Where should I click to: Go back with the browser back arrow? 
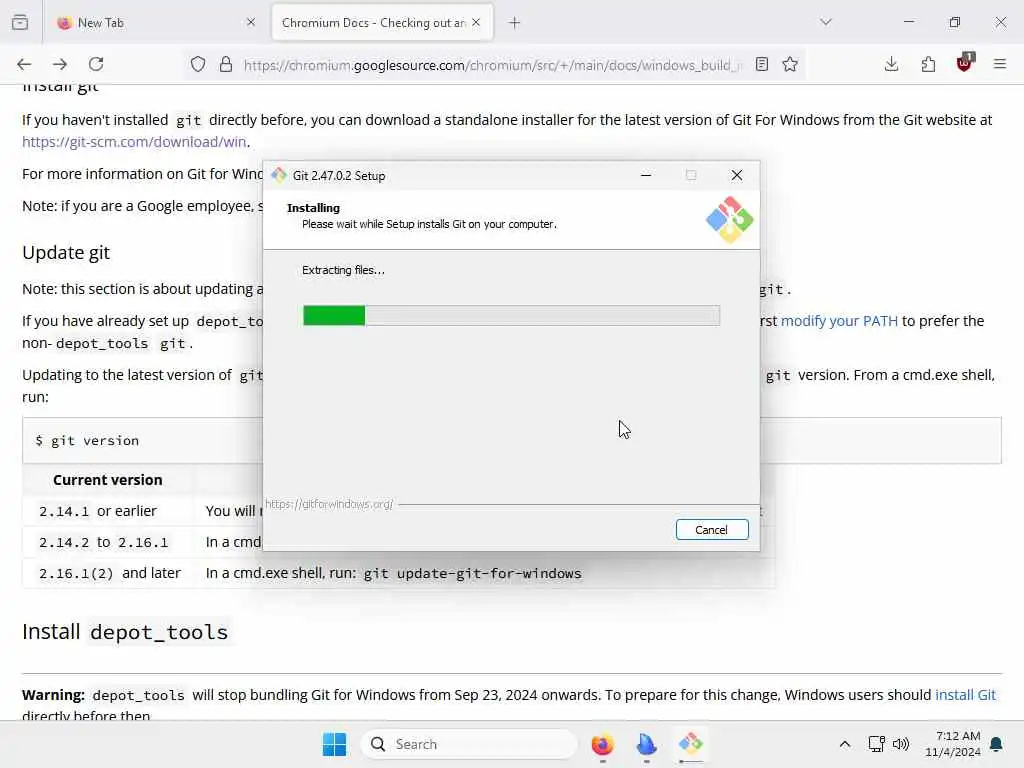pyautogui.click(x=24, y=64)
